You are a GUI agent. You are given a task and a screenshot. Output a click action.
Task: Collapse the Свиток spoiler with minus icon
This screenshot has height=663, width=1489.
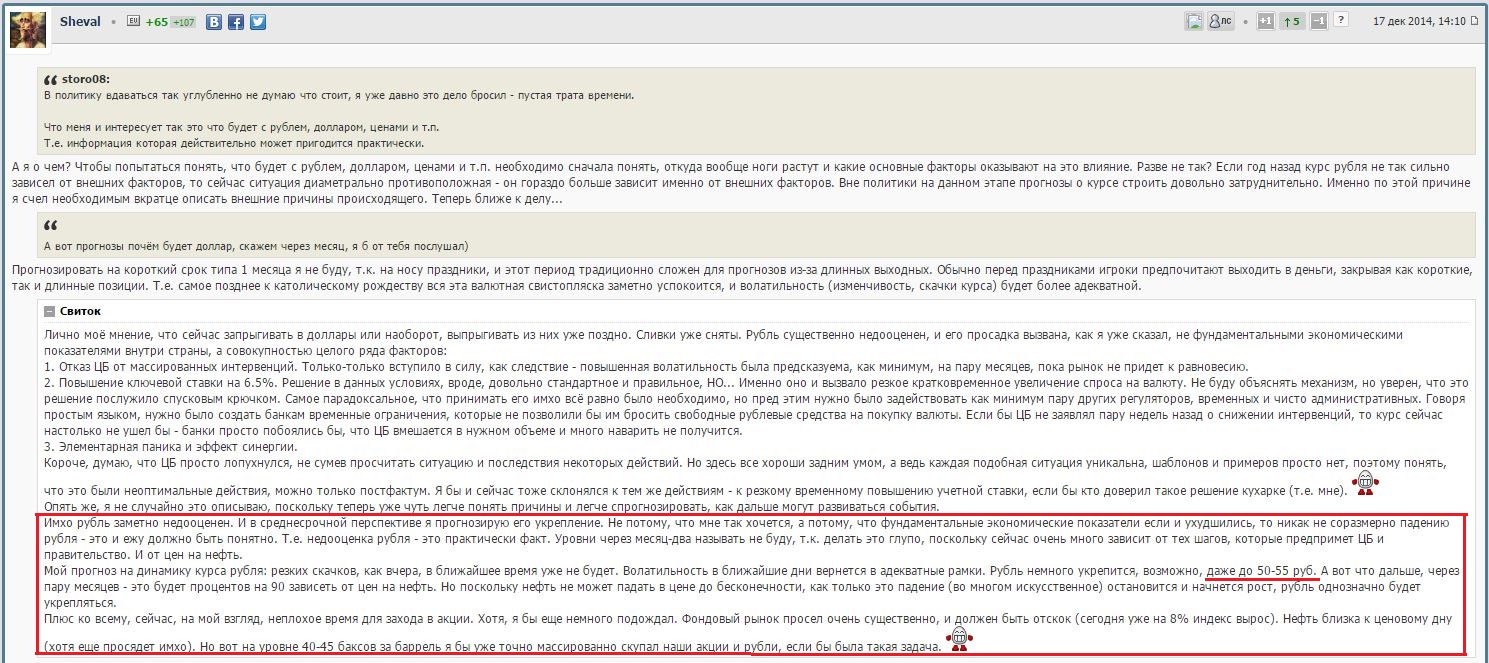coord(49,312)
